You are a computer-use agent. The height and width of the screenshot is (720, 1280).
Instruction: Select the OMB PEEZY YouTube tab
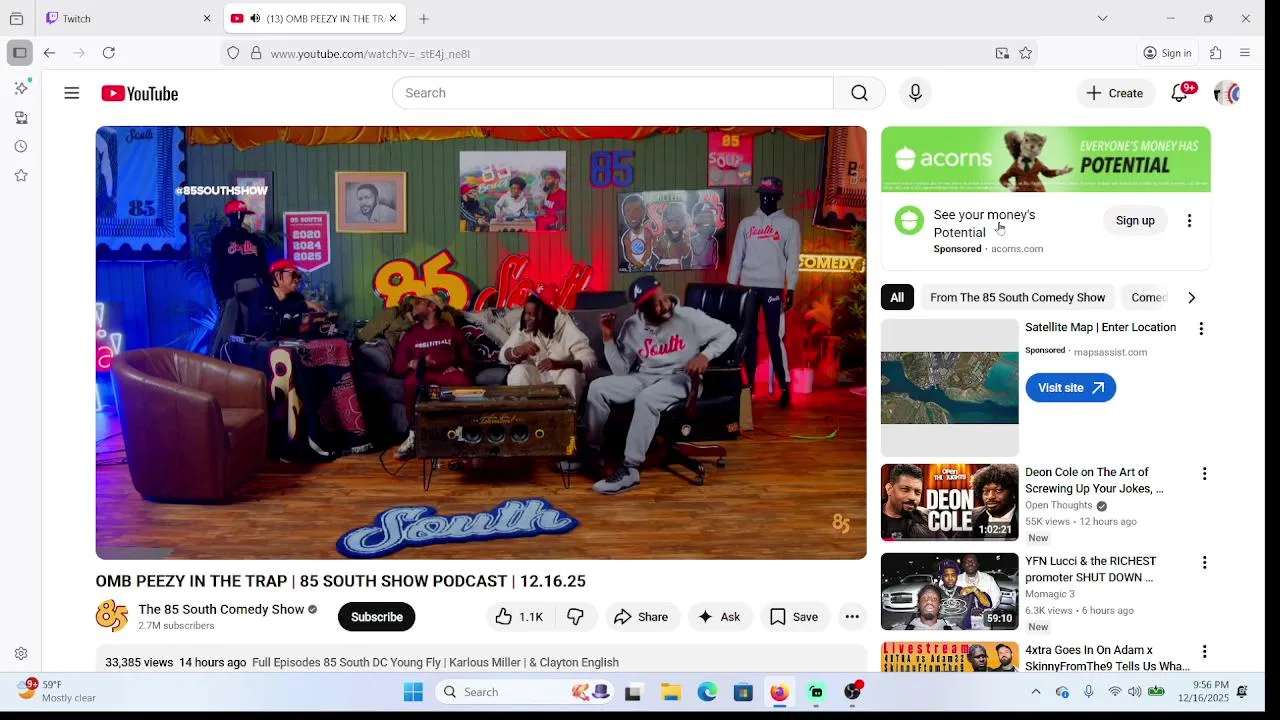coord(314,18)
